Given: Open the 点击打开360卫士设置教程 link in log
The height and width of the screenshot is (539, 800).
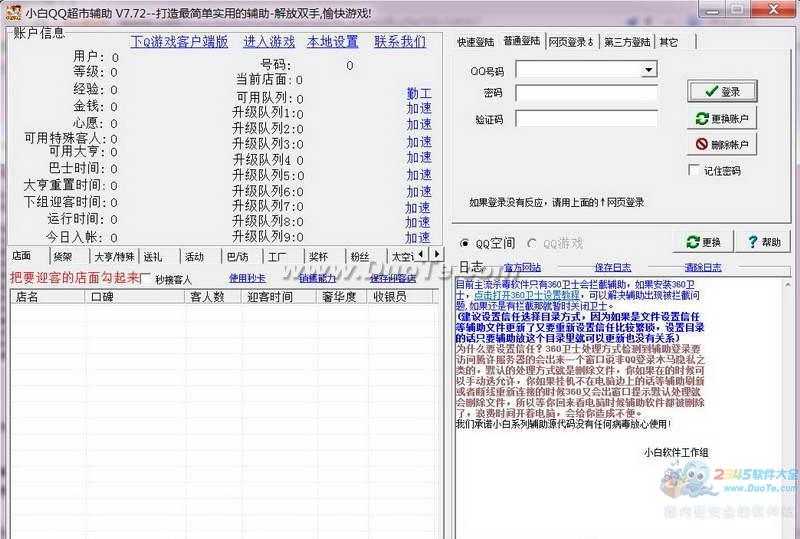Looking at the screenshot, I should click(x=527, y=295).
